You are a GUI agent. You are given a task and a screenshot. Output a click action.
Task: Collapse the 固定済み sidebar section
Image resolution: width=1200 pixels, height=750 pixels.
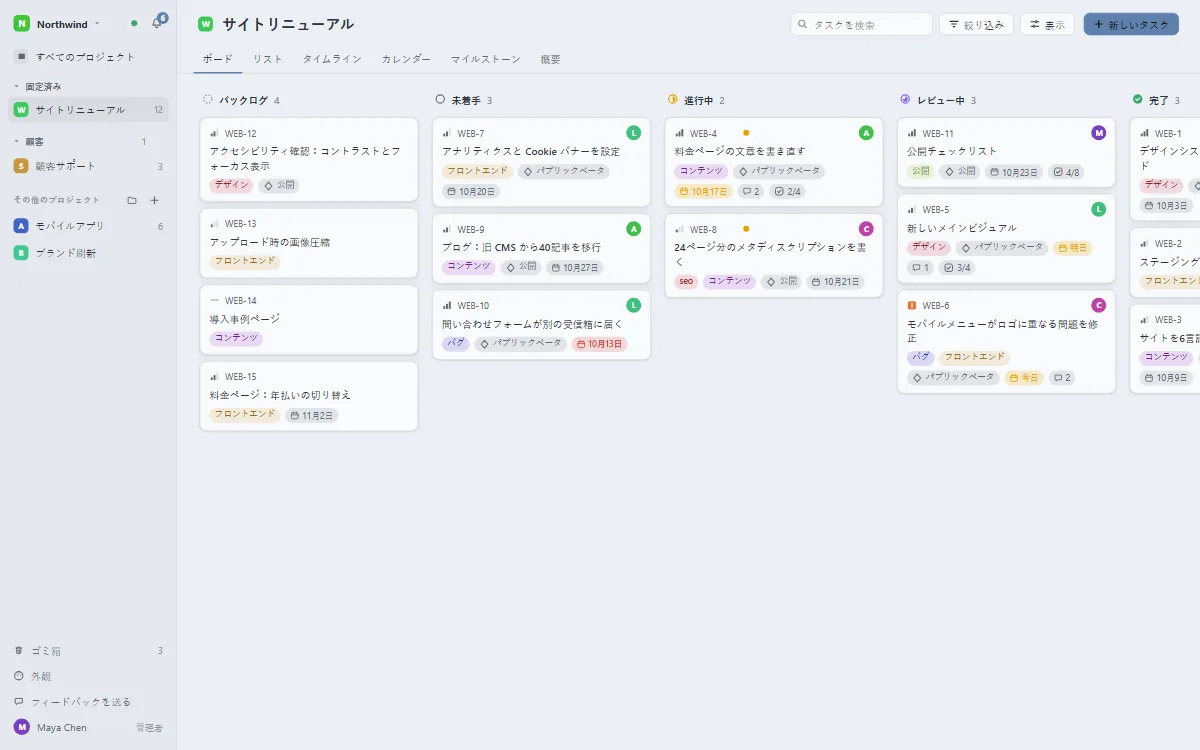38,86
